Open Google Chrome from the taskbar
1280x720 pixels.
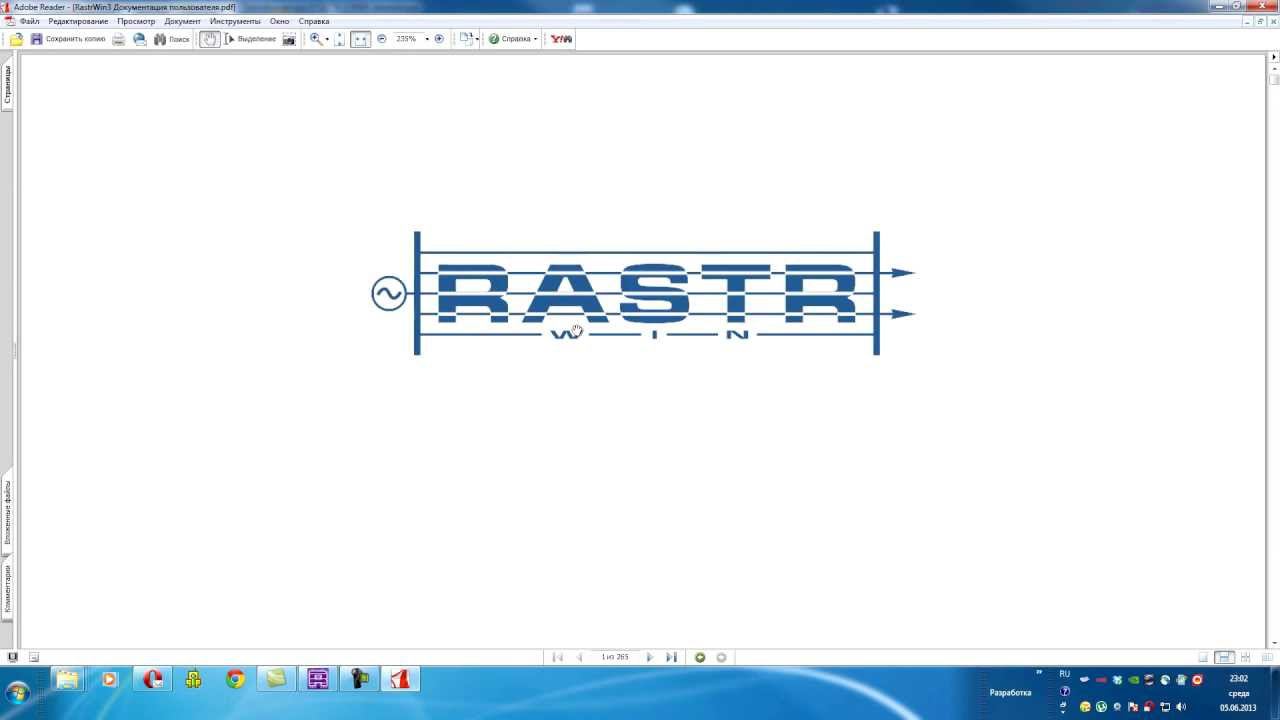tap(235, 680)
